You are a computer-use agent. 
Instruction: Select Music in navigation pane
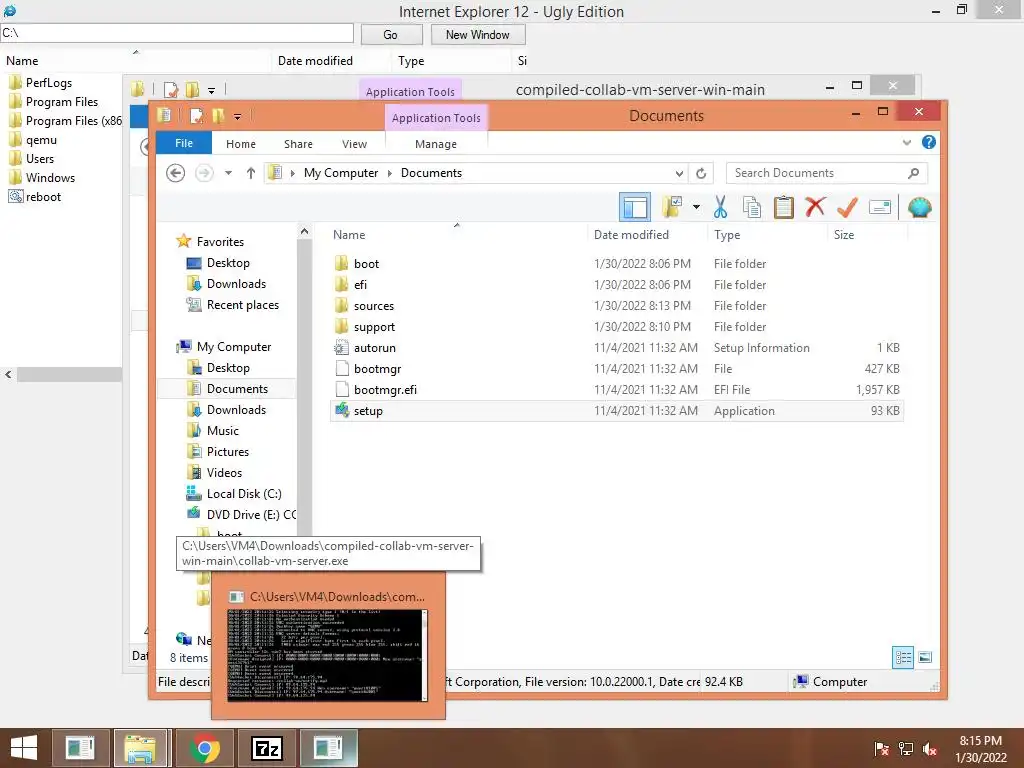pyautogui.click(x=213, y=431)
